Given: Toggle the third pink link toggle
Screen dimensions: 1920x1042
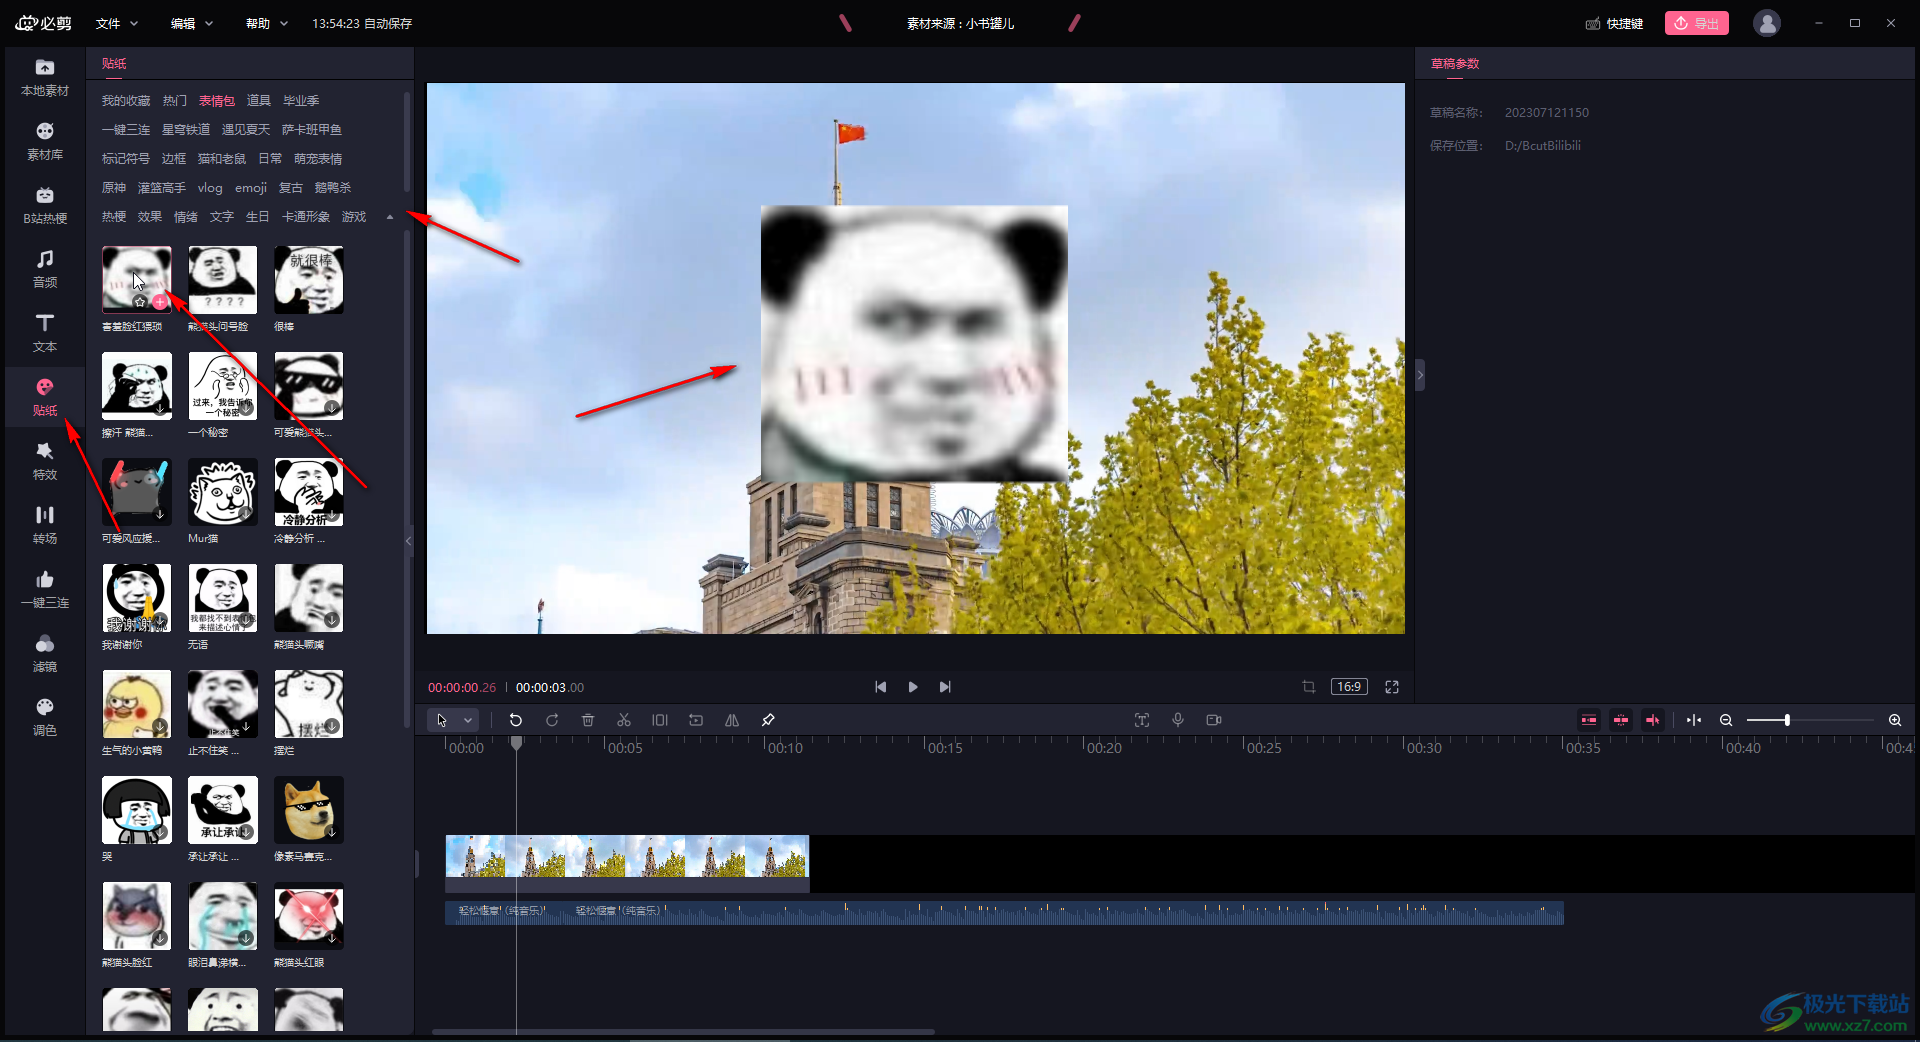Looking at the screenshot, I should [1653, 720].
